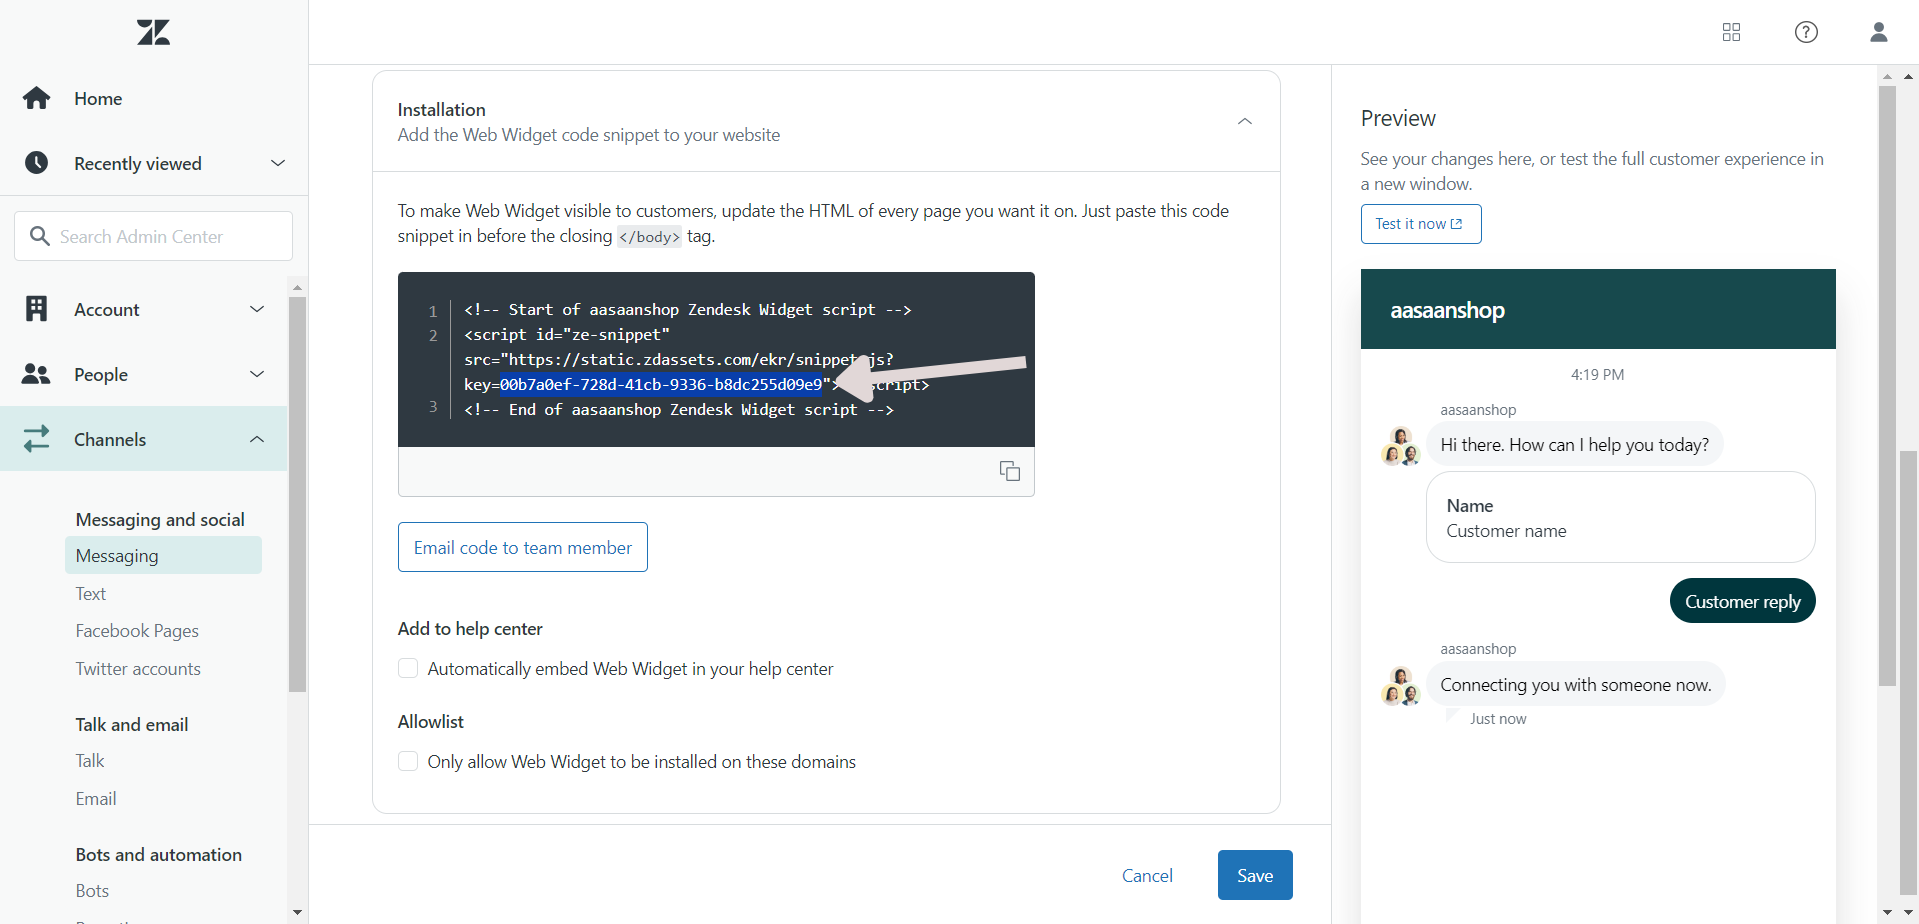Screen dimensions: 1919x924
Task: Click the aasaanshop preview header title
Action: (x=1447, y=310)
